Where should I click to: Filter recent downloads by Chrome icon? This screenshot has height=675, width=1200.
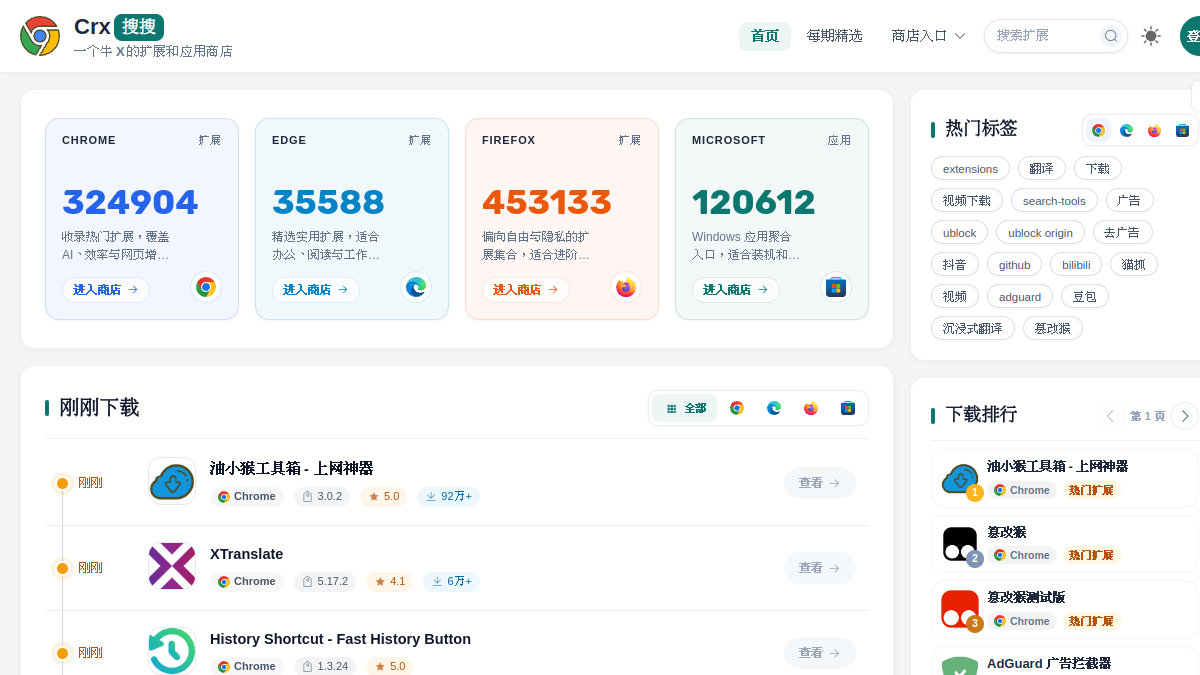tap(737, 408)
